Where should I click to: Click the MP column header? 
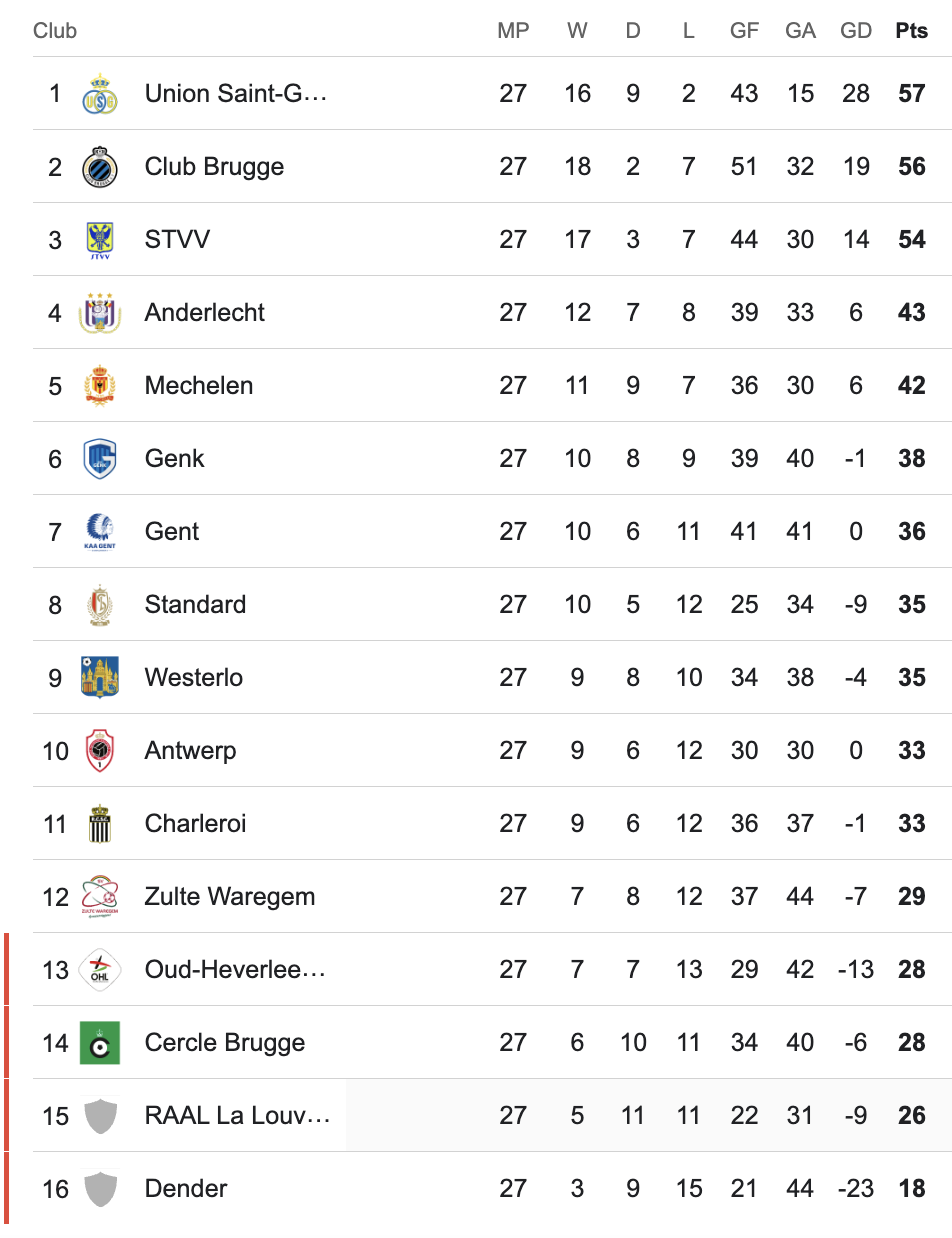coord(513,31)
